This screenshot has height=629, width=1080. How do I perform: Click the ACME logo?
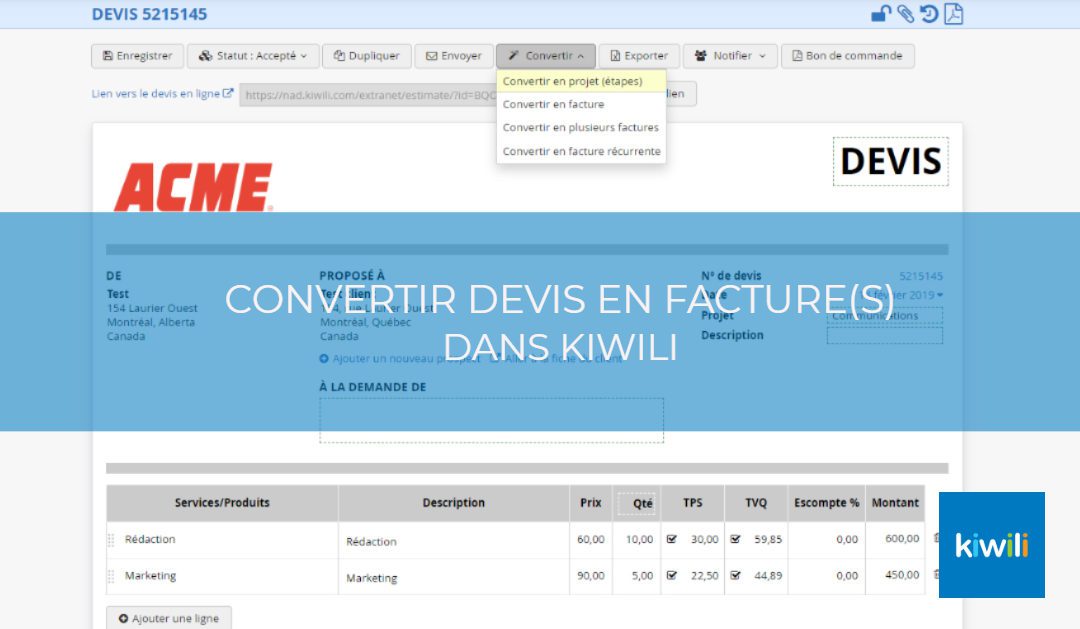(194, 187)
